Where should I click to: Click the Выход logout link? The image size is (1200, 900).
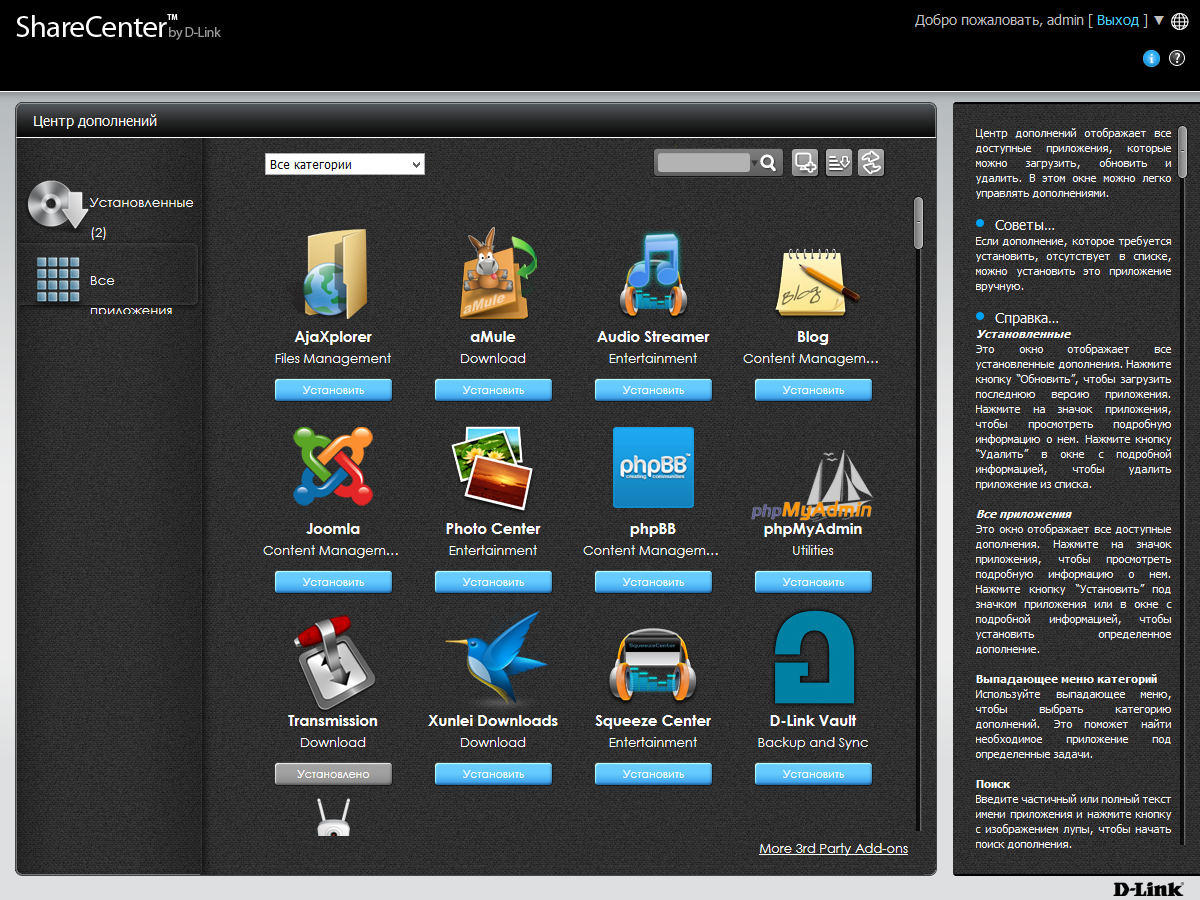click(1118, 20)
